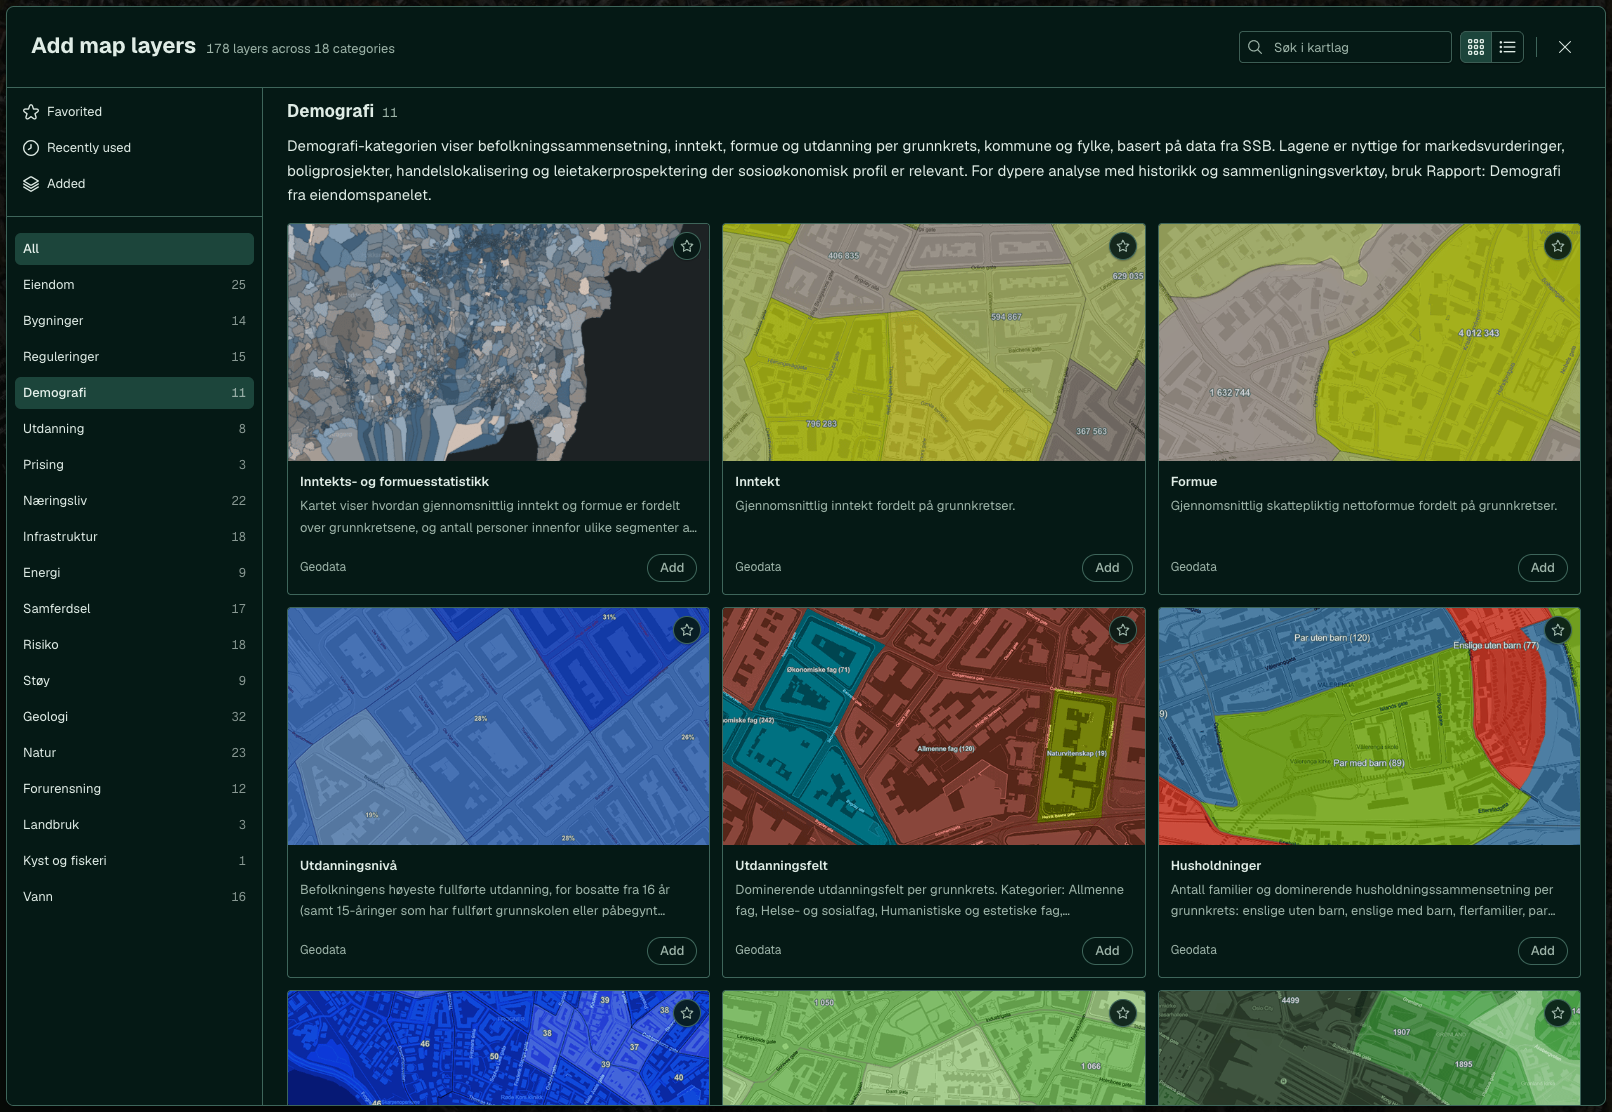
Task: Click the Demografi section heading
Action: point(330,111)
